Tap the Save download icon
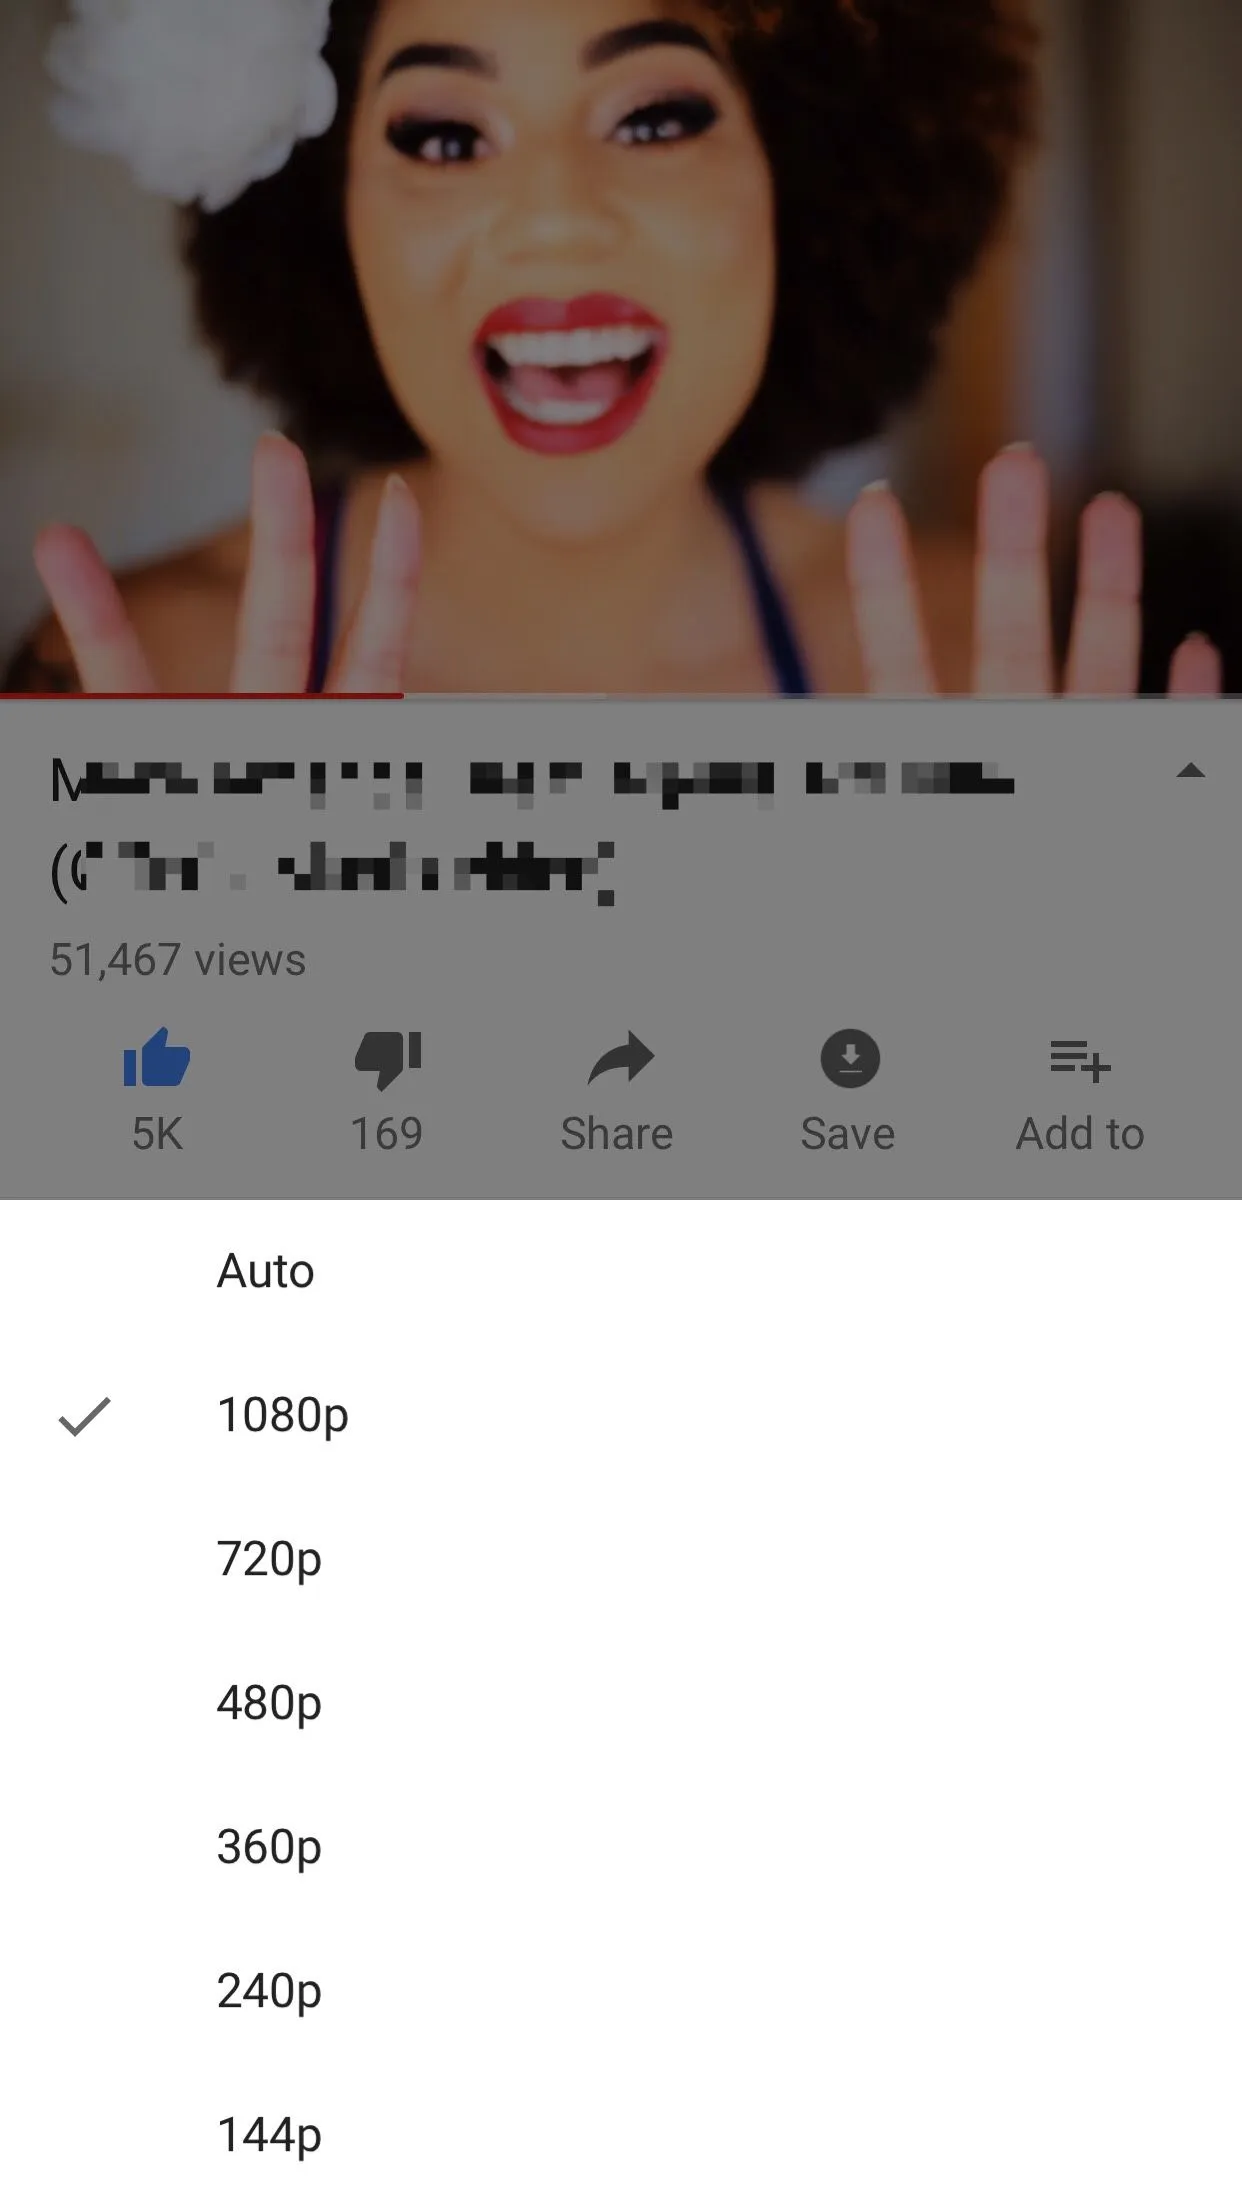 tap(850, 1058)
